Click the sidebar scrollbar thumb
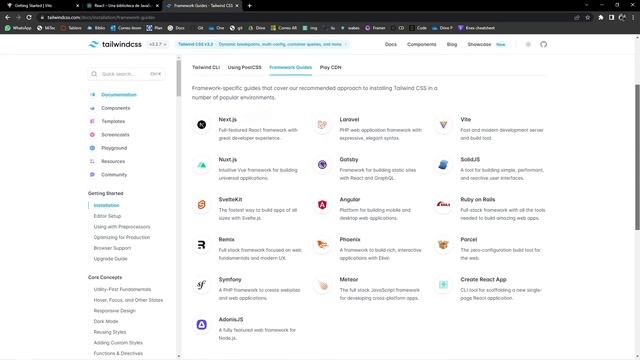 pyautogui.click(x=178, y=78)
